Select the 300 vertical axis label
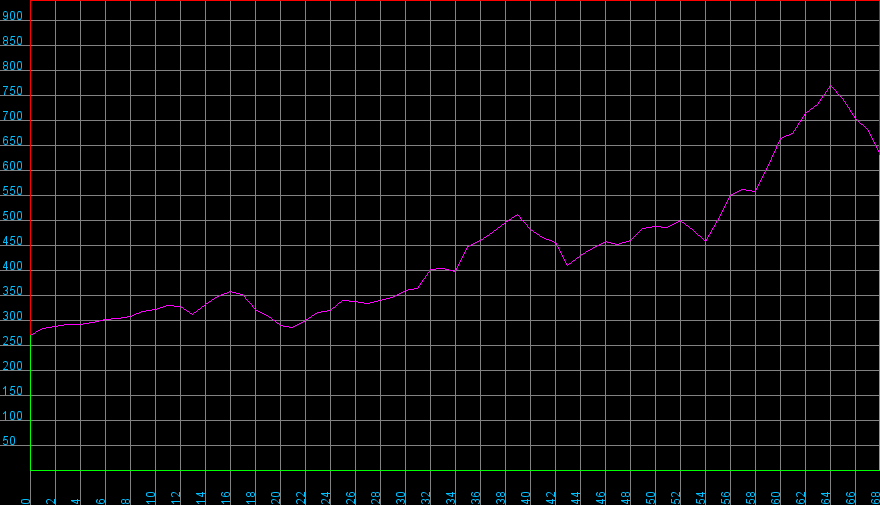This screenshot has height=505, width=880. point(12,316)
